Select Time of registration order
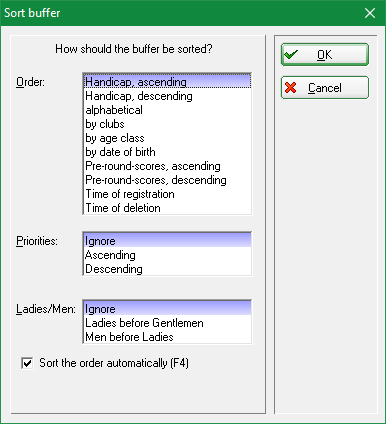 (x=167, y=194)
